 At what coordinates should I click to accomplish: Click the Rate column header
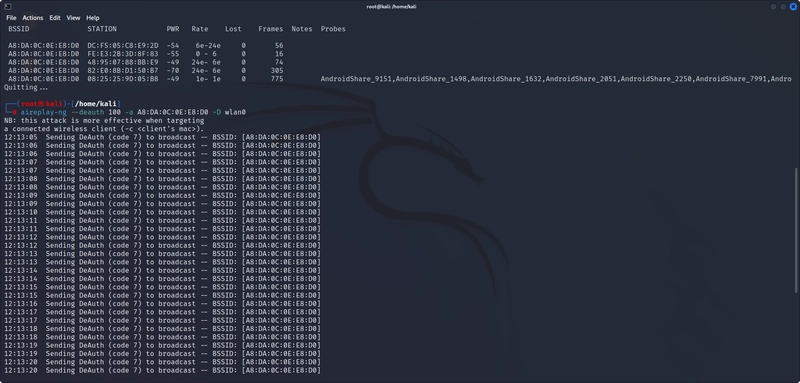tap(199, 29)
